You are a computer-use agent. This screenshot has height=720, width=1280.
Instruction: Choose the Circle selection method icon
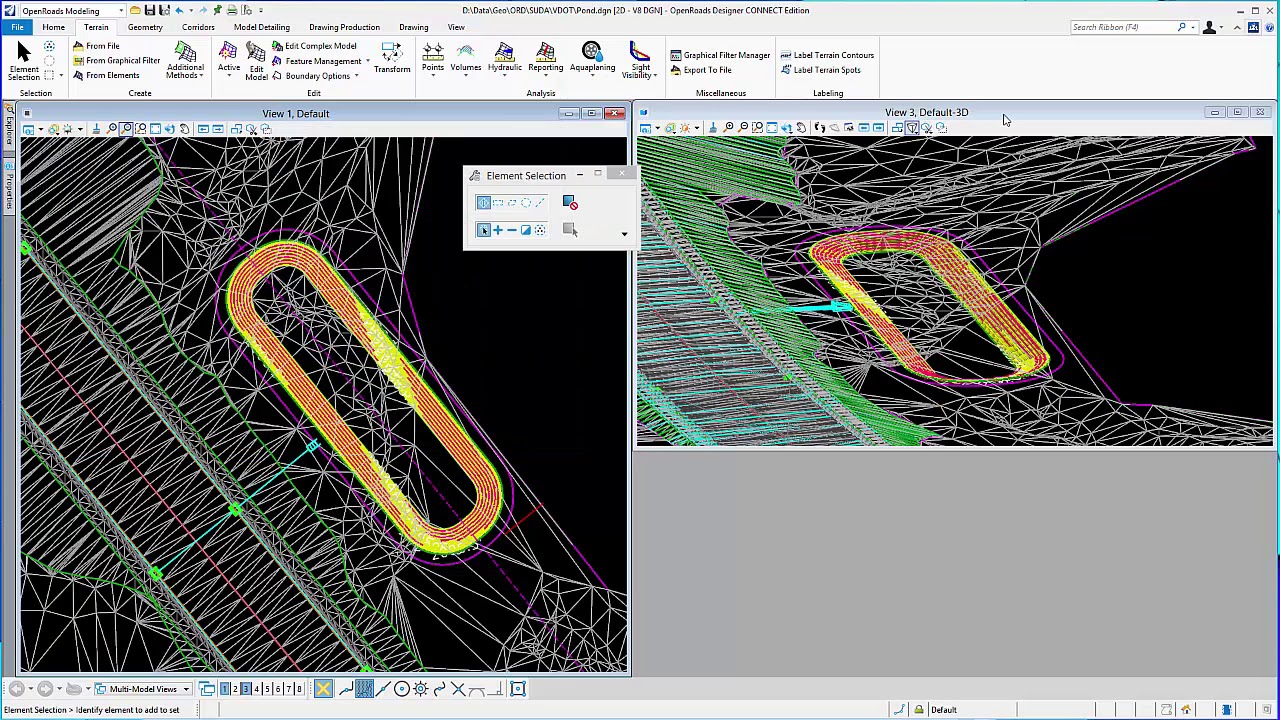tap(525, 203)
